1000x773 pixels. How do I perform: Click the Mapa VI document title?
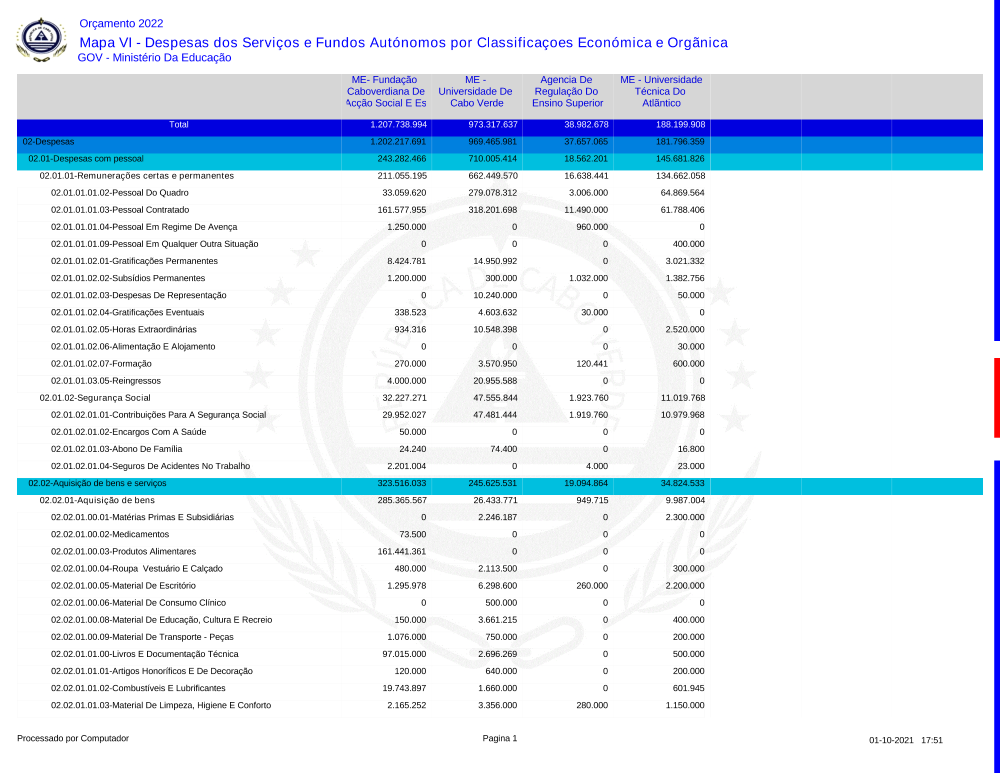click(x=403, y=42)
